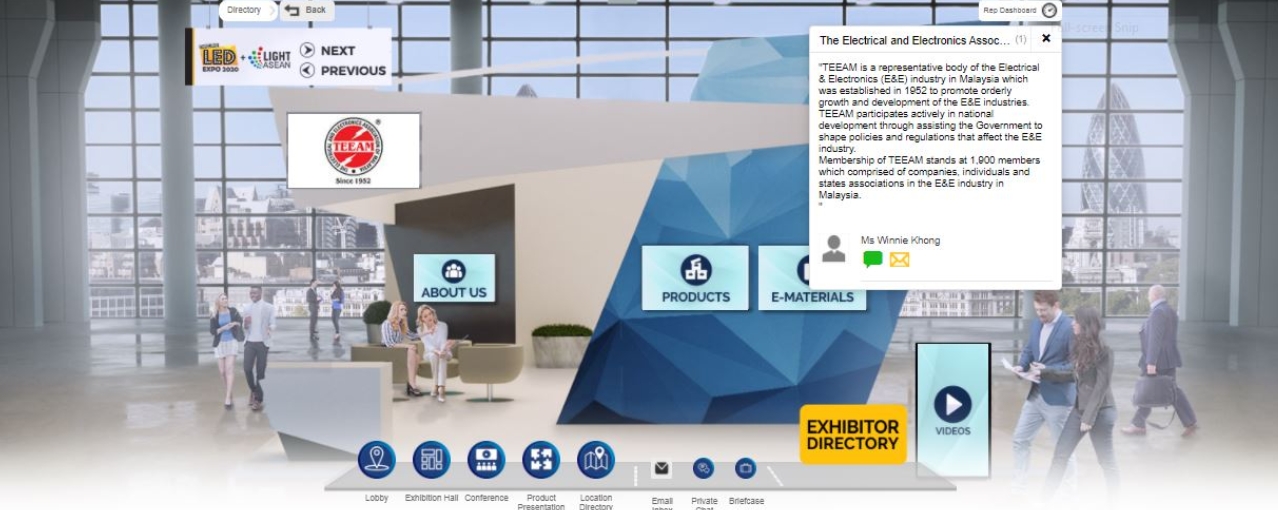The width and height of the screenshot is (1278, 510).
Task: Go to the Exhibition Hall icon
Action: pos(431,460)
